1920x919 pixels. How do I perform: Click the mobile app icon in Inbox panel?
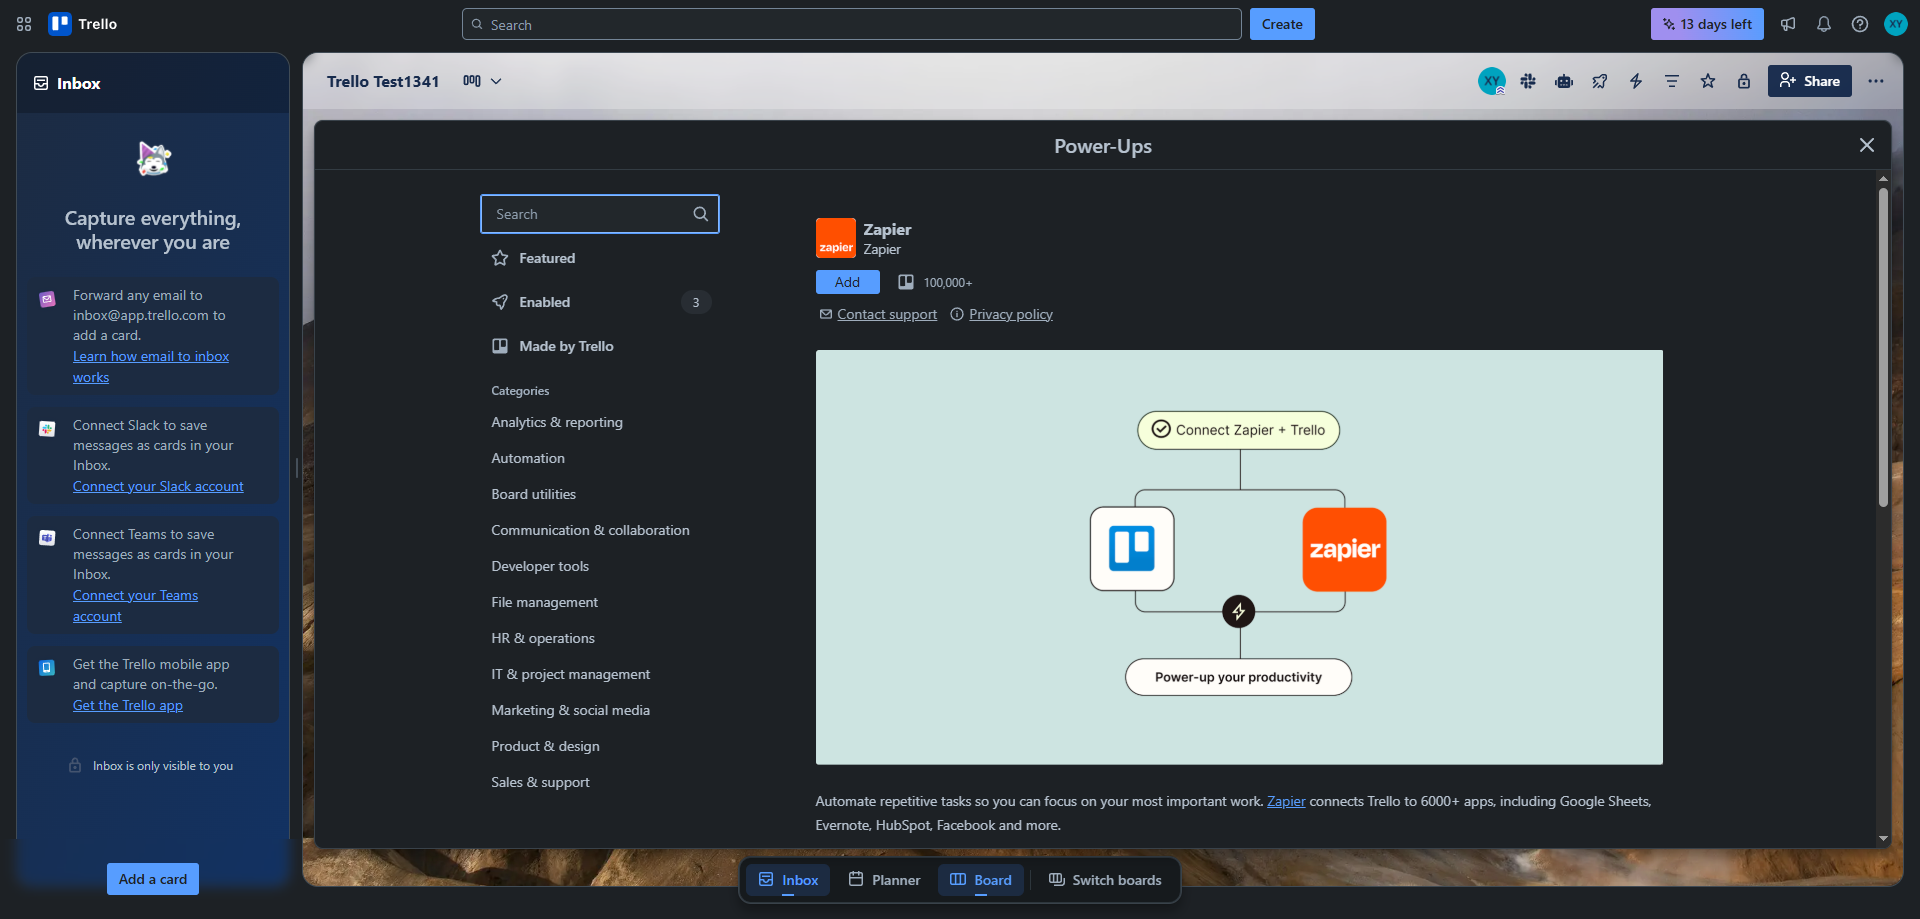point(47,668)
